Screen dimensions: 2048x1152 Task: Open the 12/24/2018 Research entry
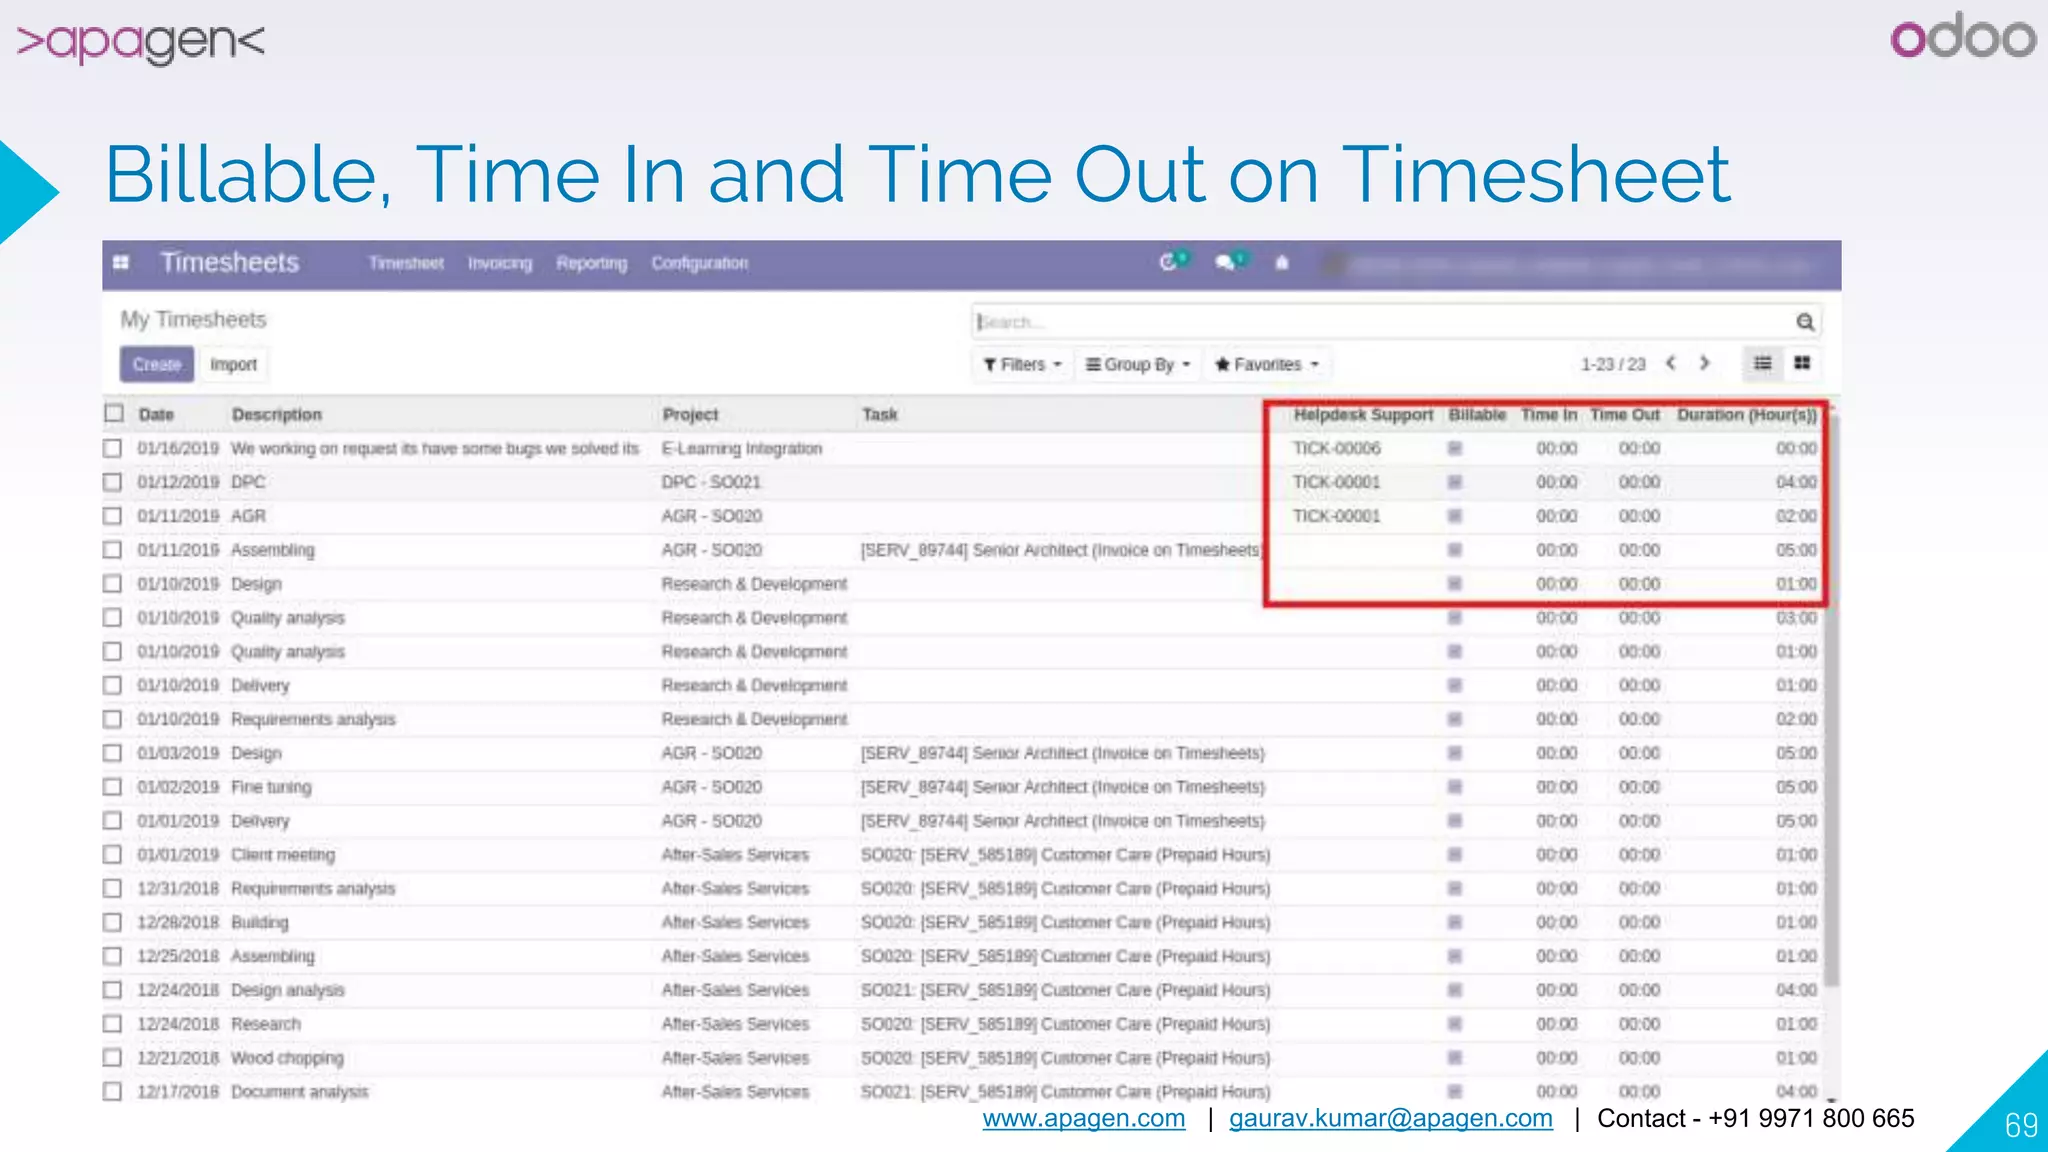tap(266, 1024)
